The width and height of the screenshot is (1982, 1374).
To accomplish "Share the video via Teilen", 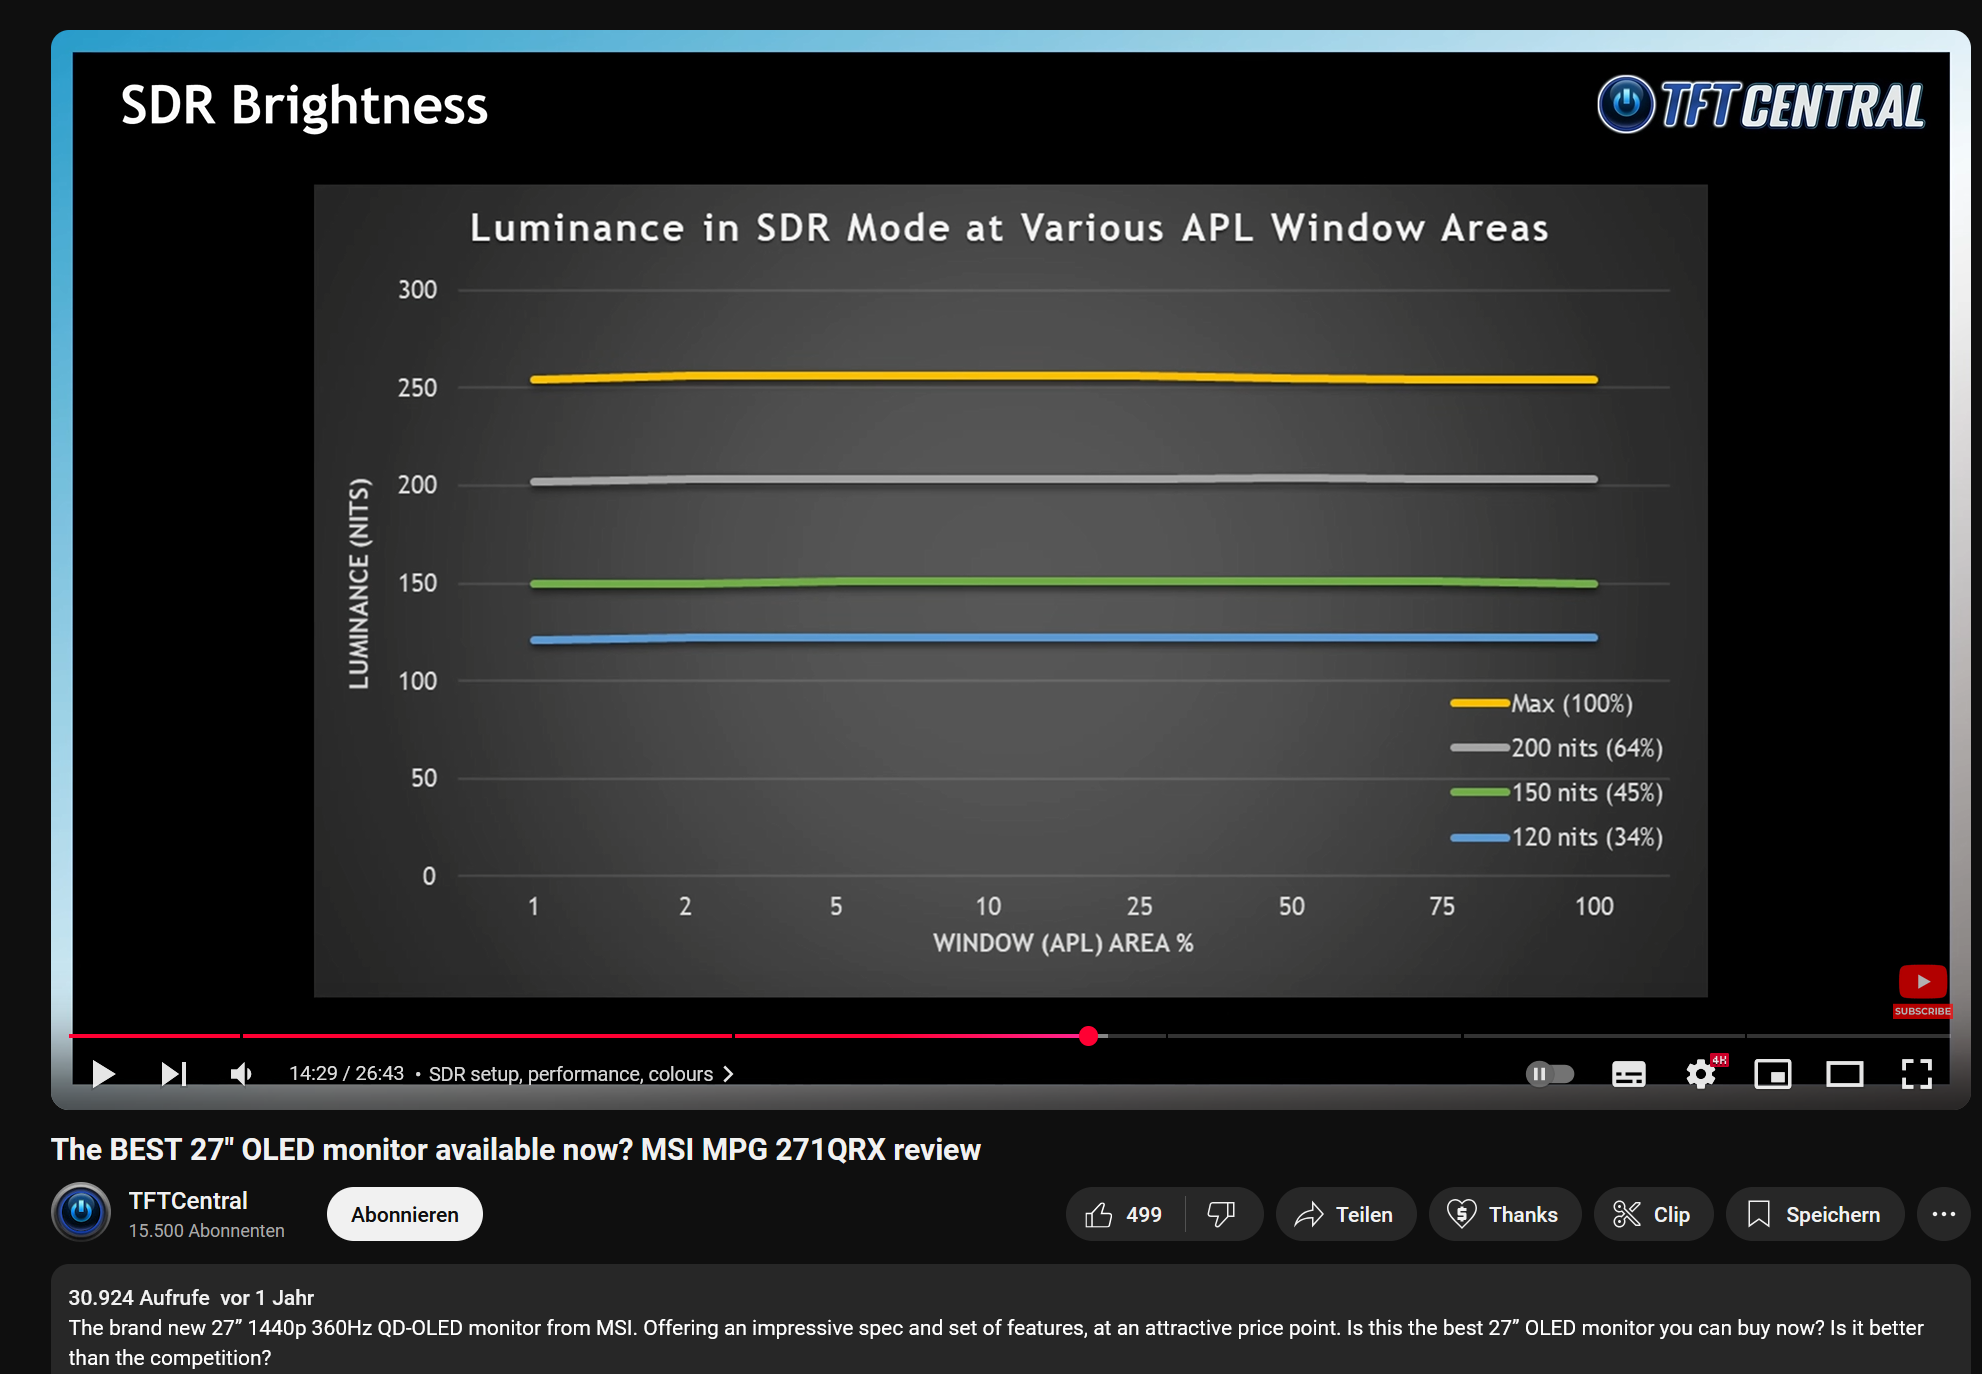I will click(1344, 1214).
